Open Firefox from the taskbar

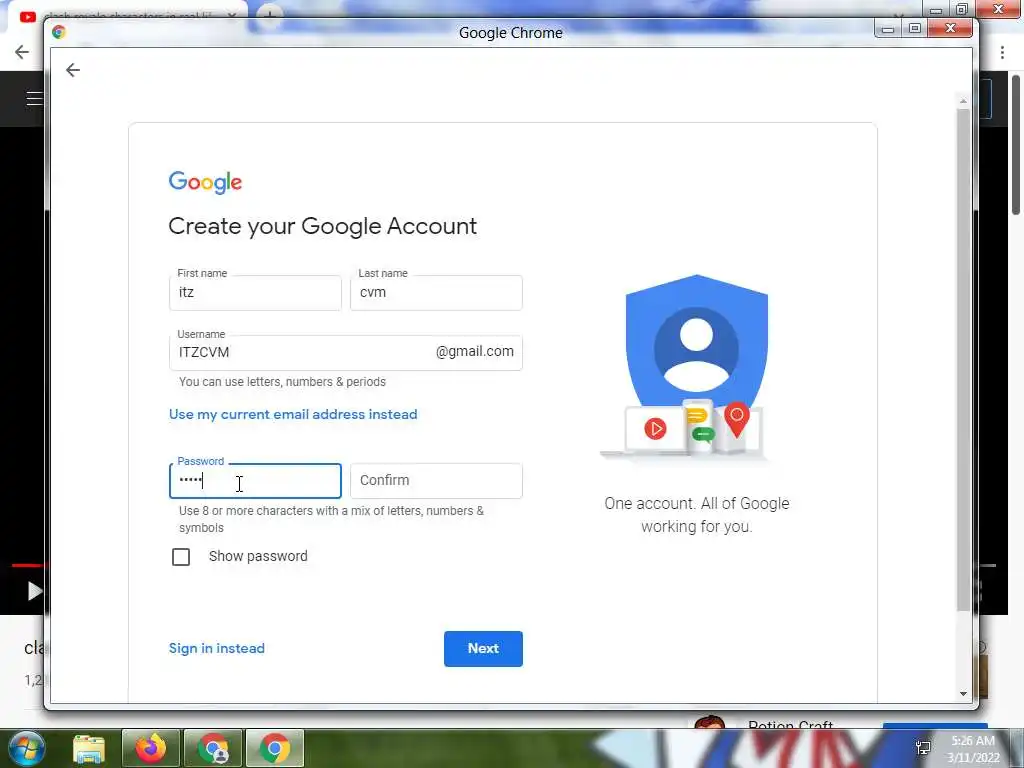[x=150, y=748]
